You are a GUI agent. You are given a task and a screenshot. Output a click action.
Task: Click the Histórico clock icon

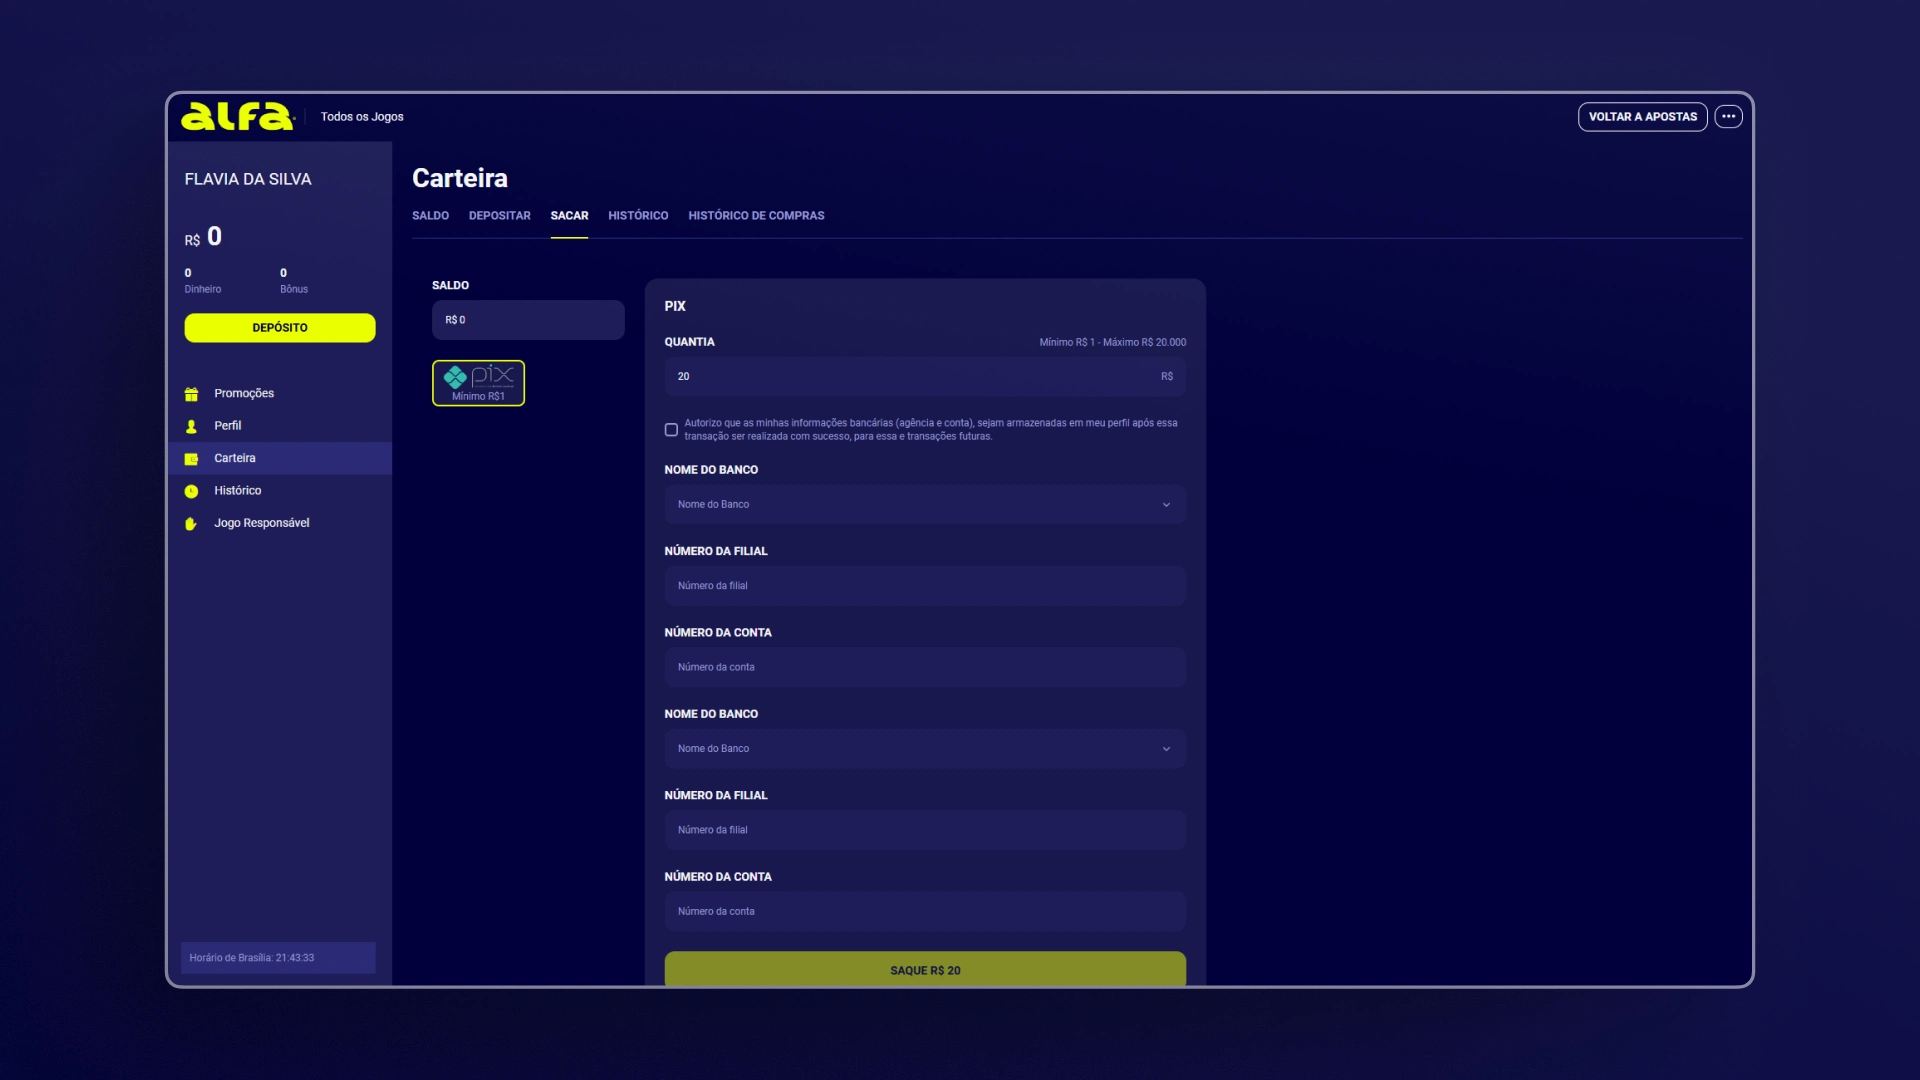pos(191,491)
